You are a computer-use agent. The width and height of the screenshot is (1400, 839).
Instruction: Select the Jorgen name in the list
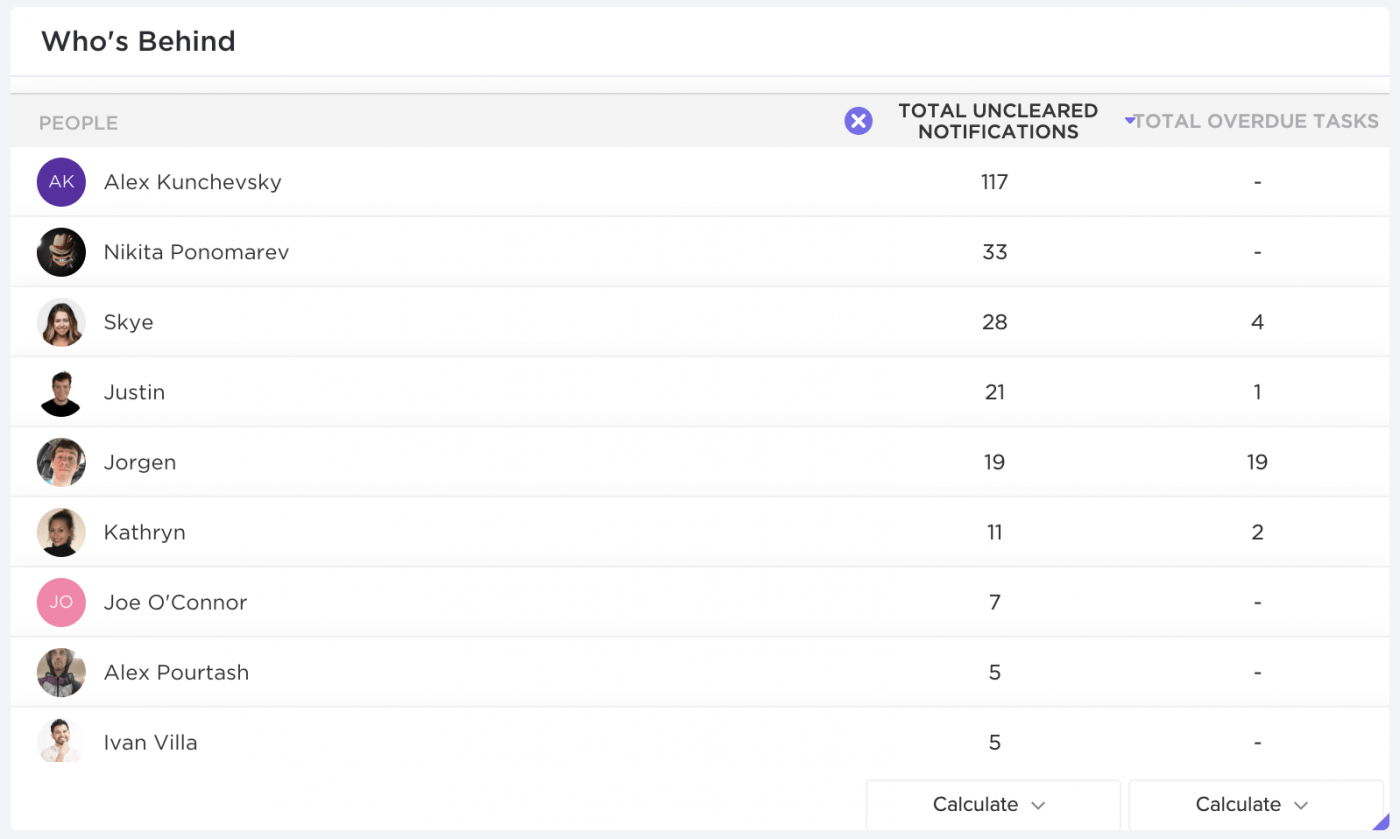(140, 462)
